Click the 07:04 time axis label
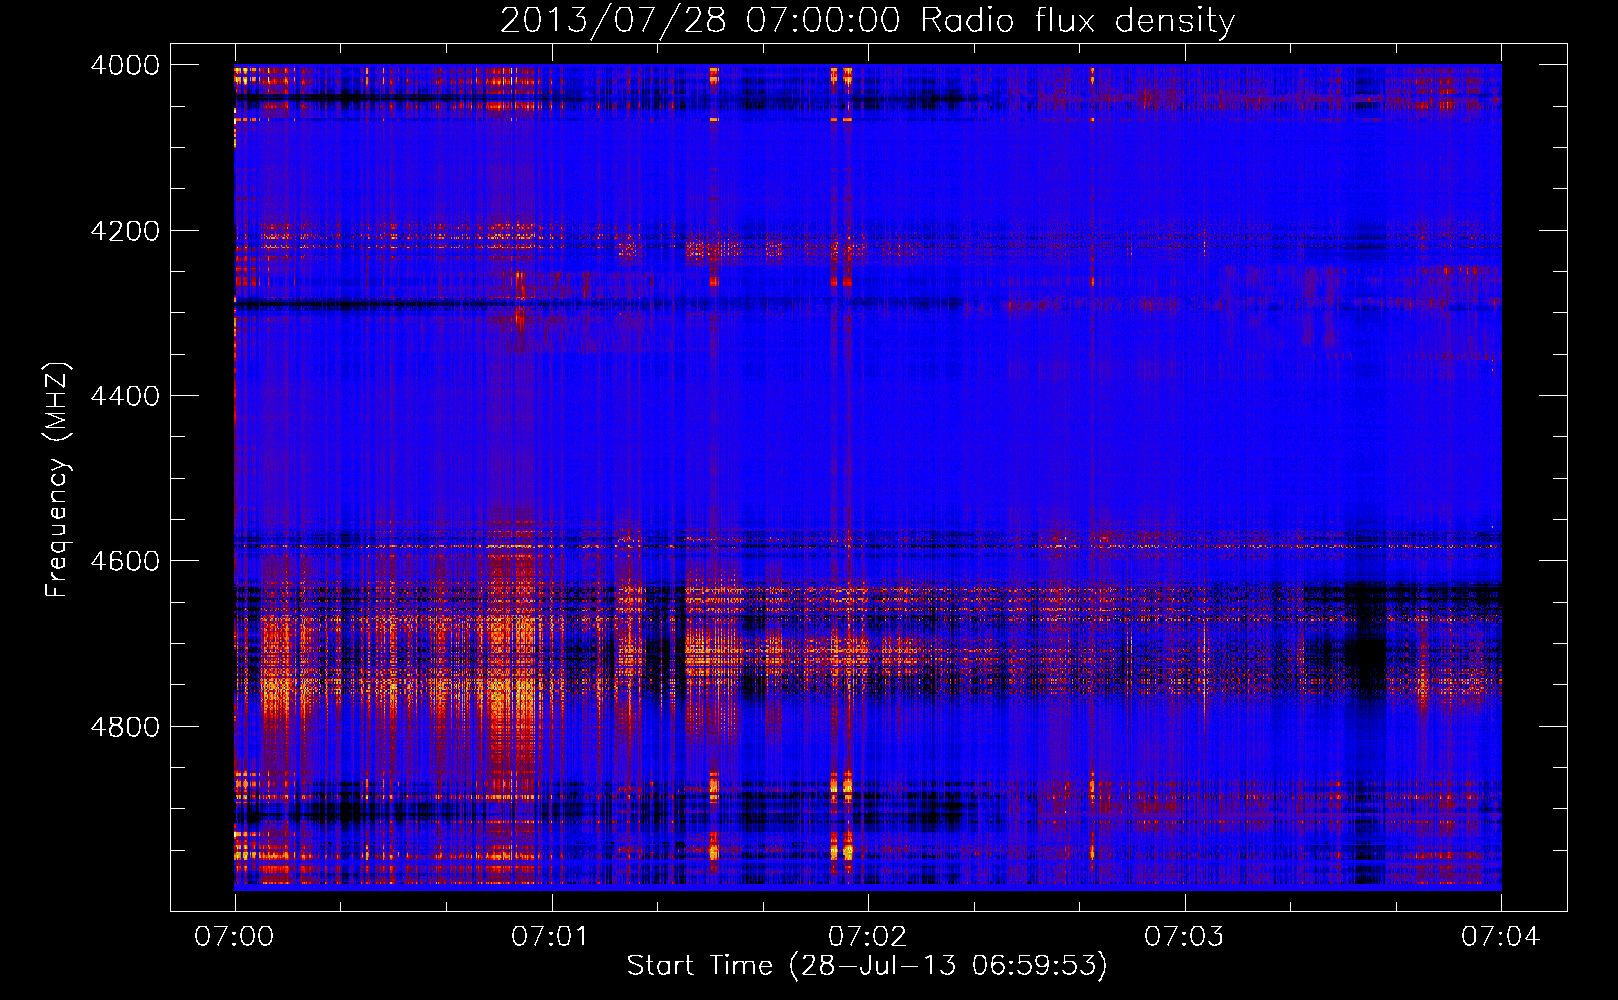The image size is (1618, 1000). coord(1501,936)
